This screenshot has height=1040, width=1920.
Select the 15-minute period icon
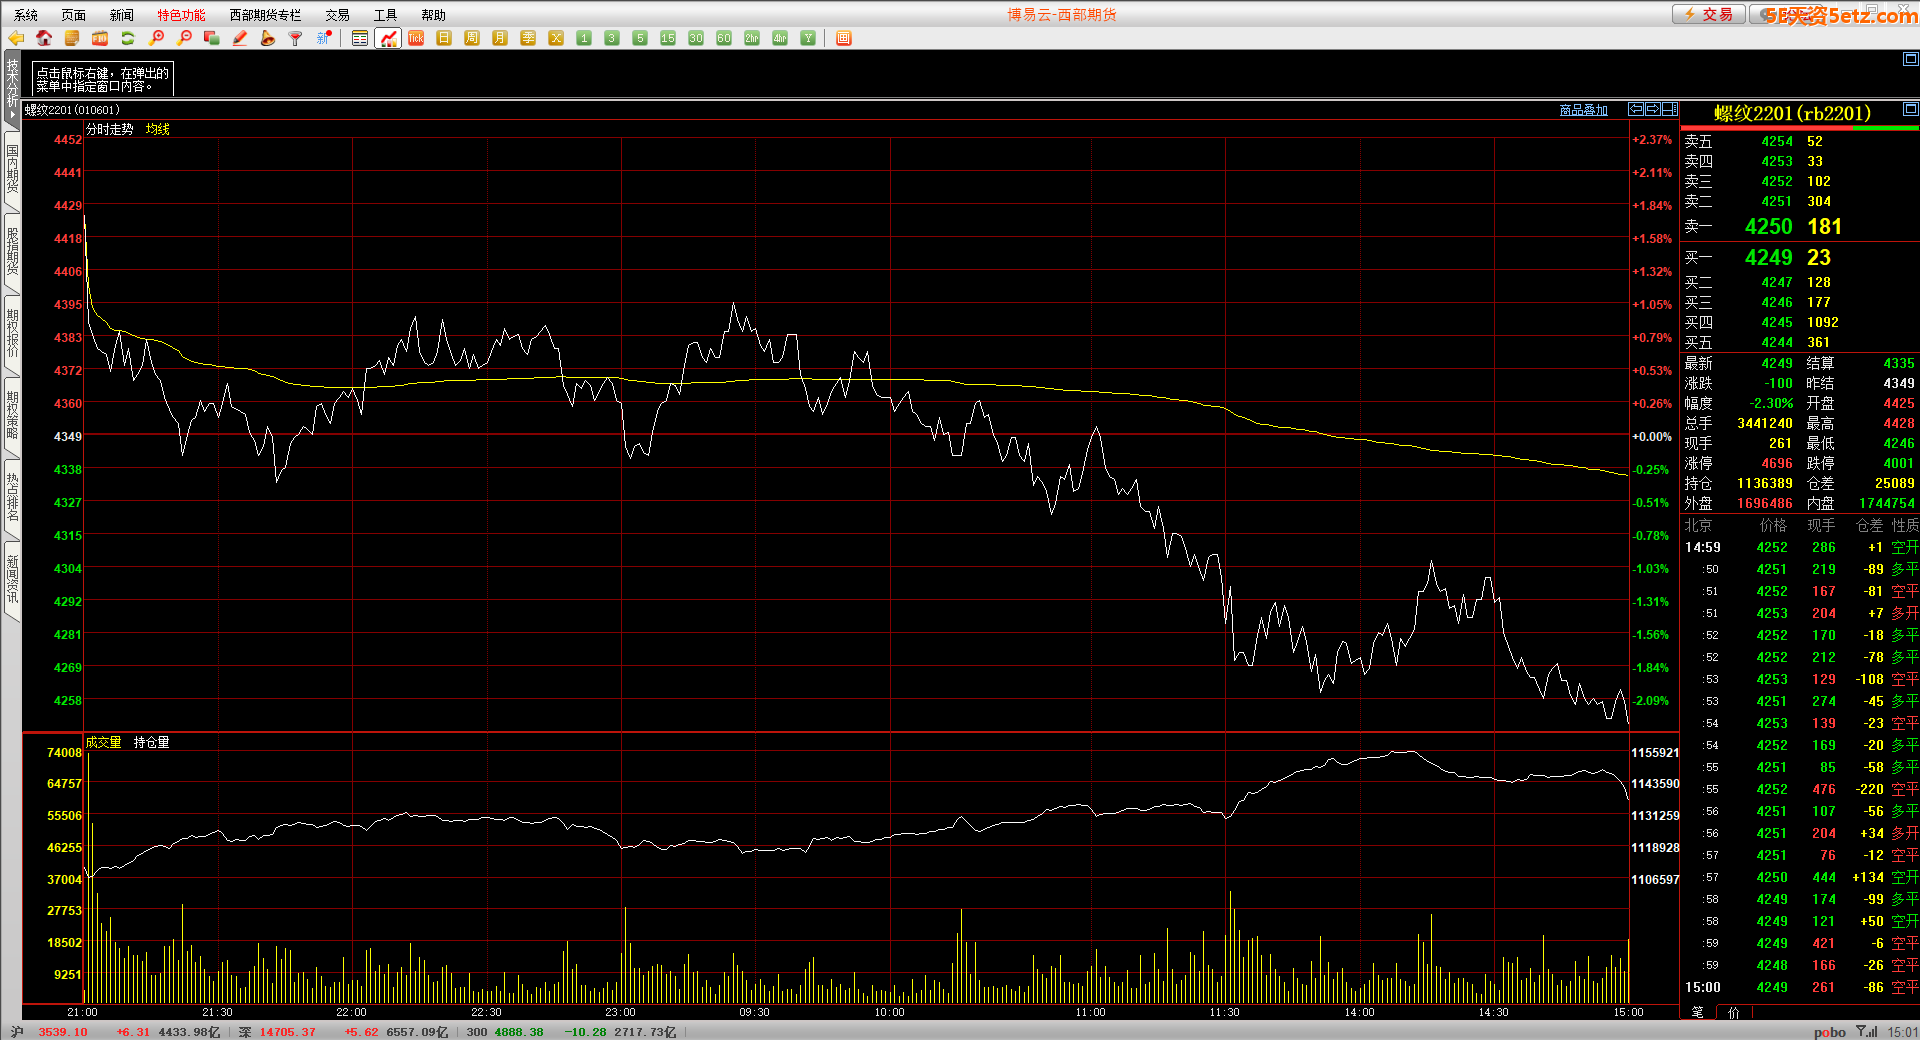click(668, 38)
